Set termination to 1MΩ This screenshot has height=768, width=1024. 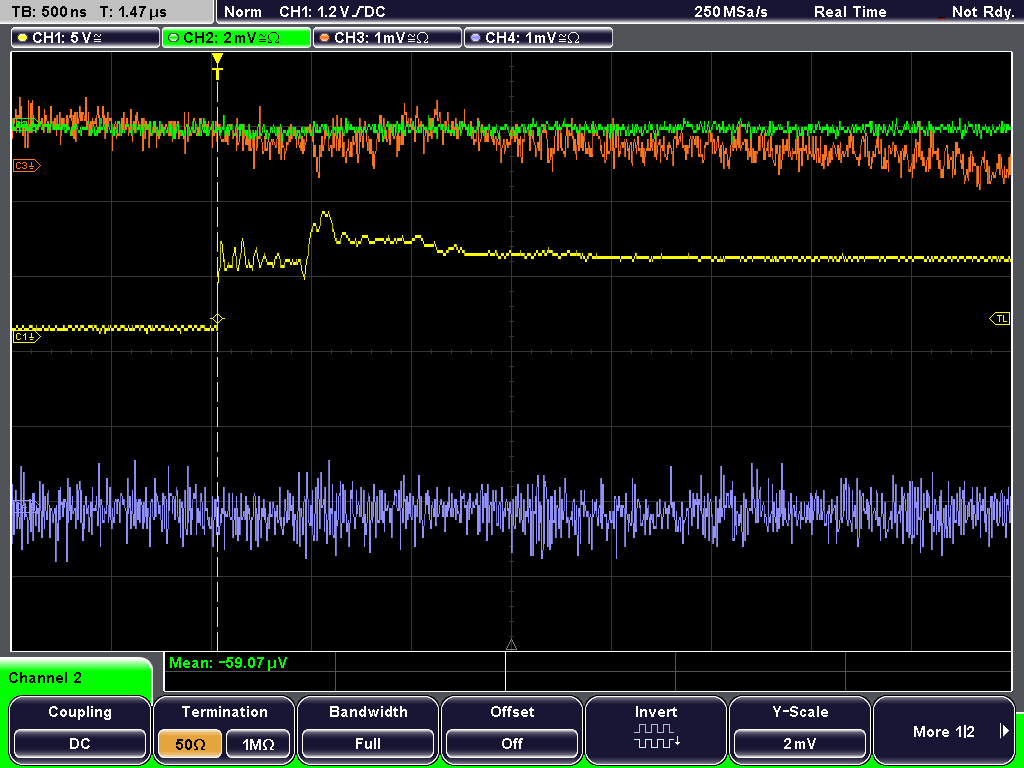[x=258, y=744]
